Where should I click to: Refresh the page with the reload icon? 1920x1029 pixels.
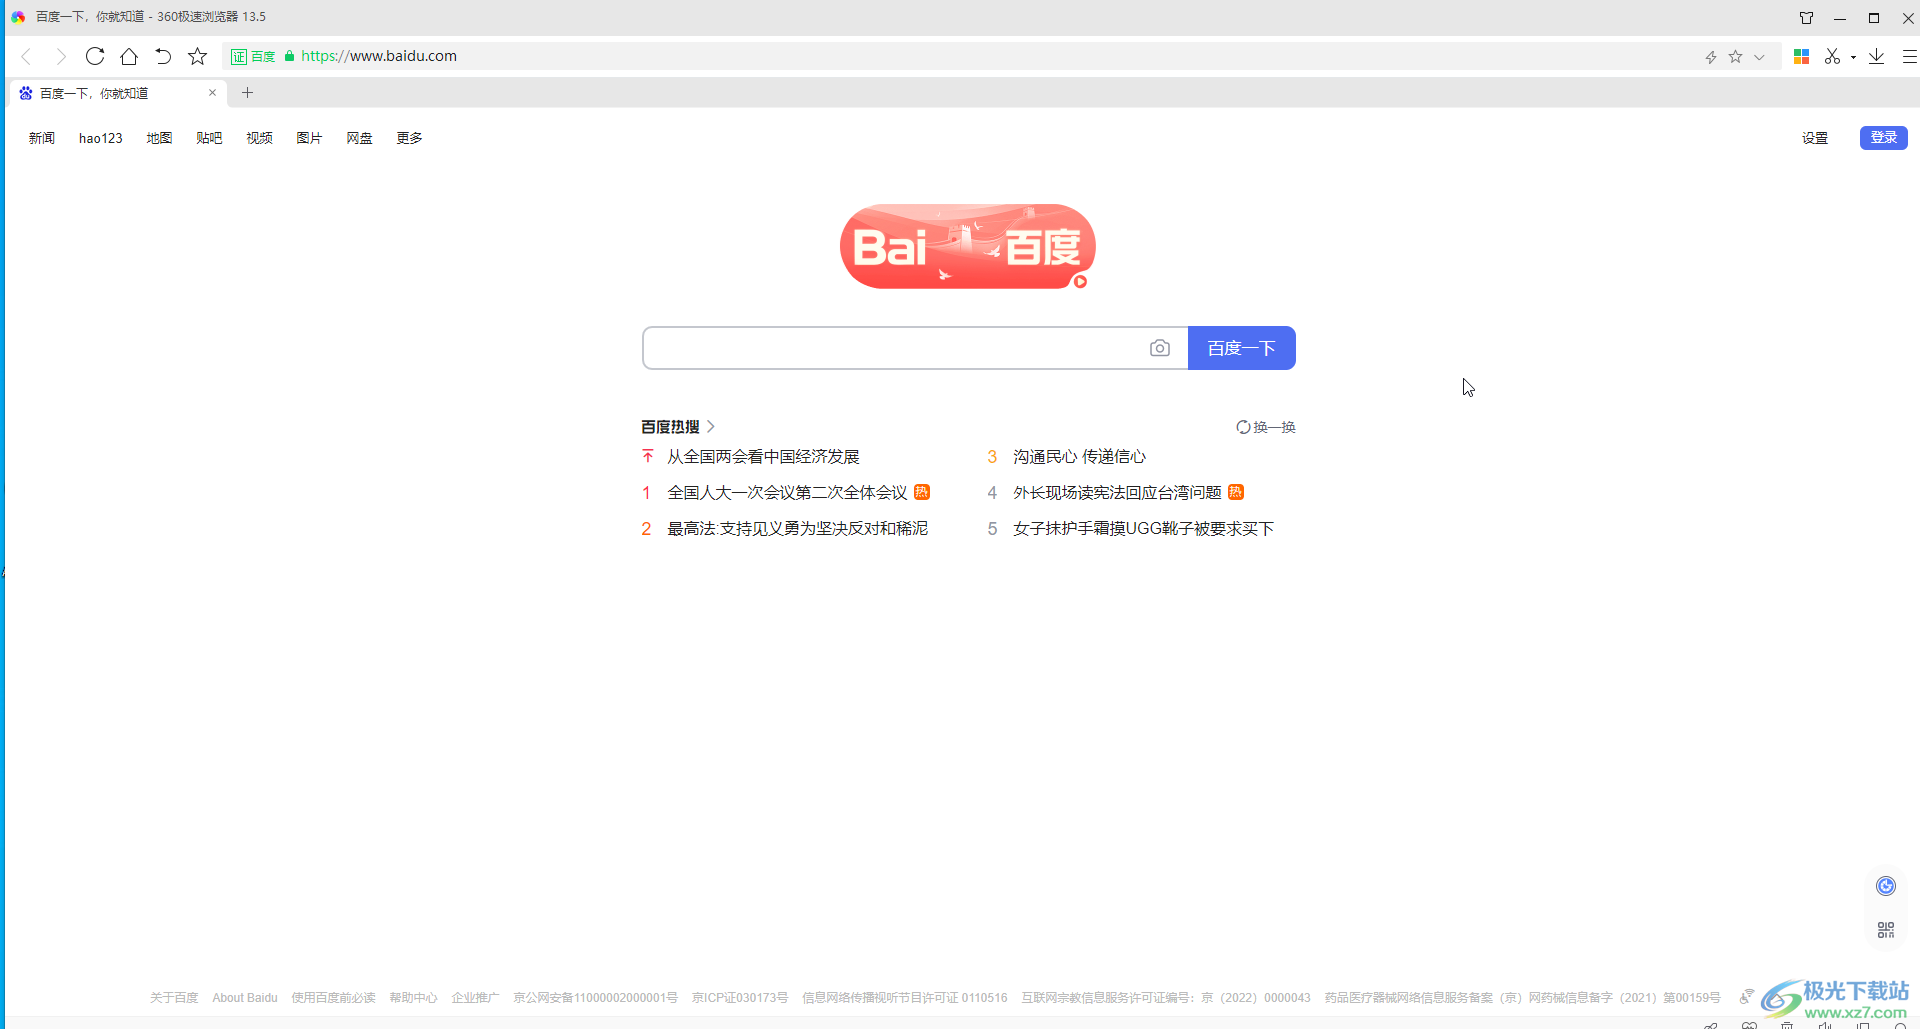coord(95,56)
